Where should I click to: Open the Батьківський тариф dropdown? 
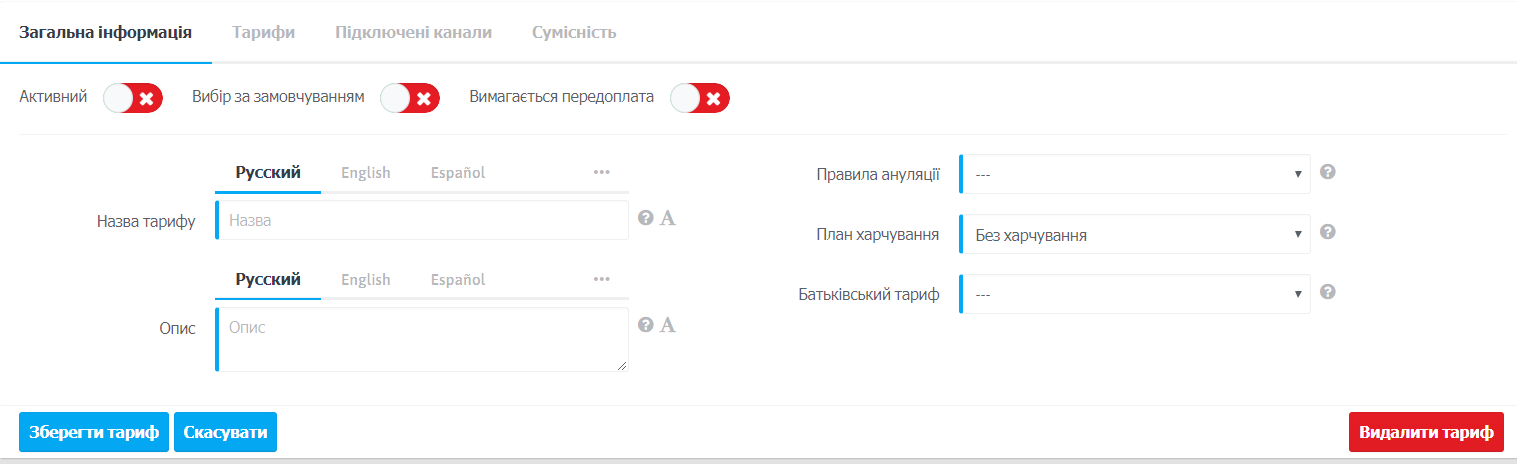[1134, 294]
